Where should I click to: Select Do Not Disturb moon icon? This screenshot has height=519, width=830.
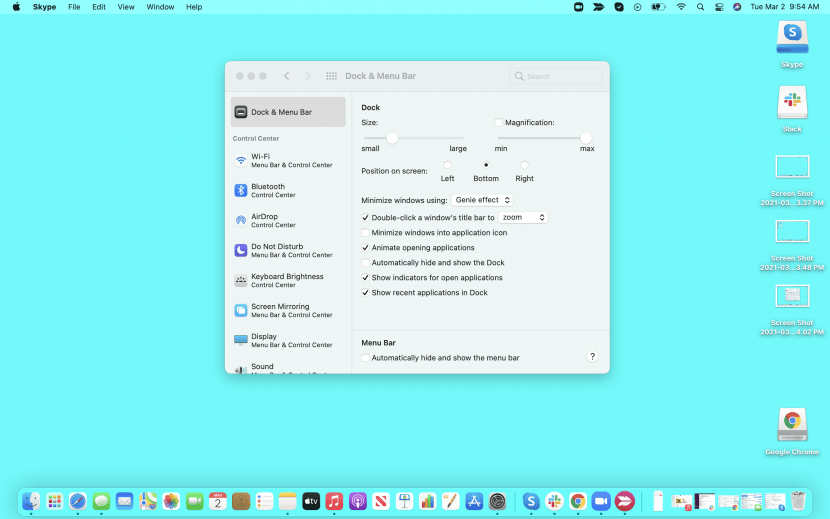pyautogui.click(x=241, y=250)
